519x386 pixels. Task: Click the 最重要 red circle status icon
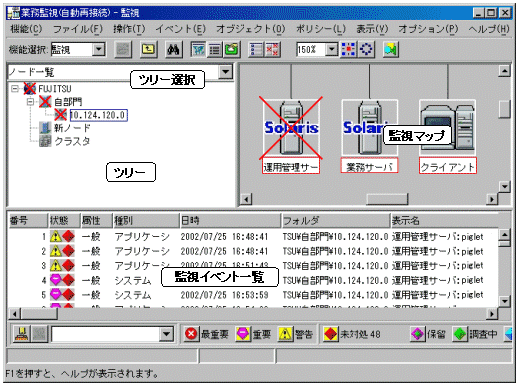click(191, 334)
